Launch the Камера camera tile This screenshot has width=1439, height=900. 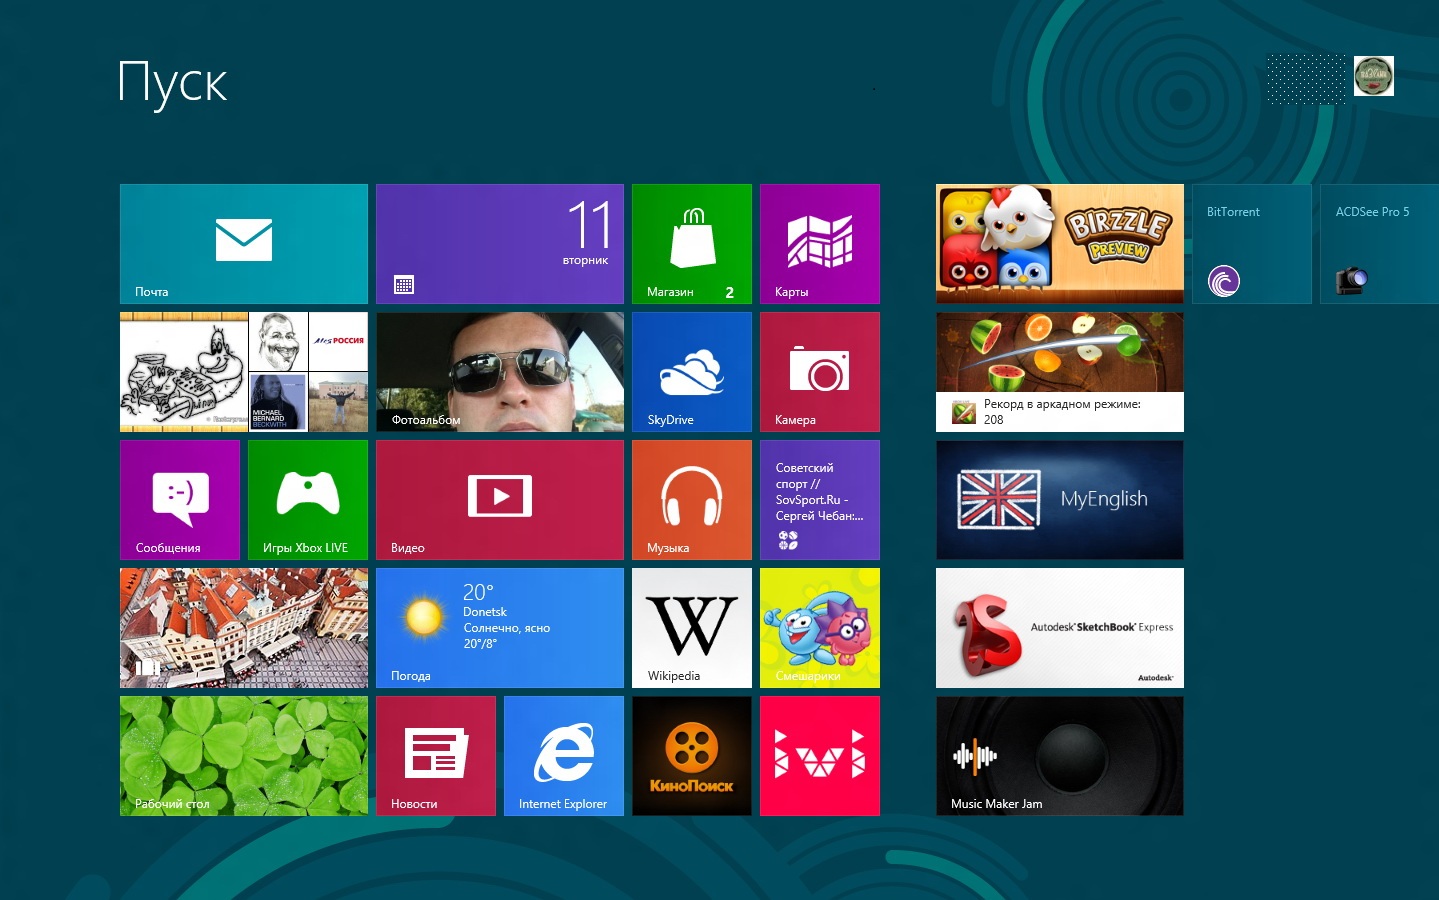(819, 371)
